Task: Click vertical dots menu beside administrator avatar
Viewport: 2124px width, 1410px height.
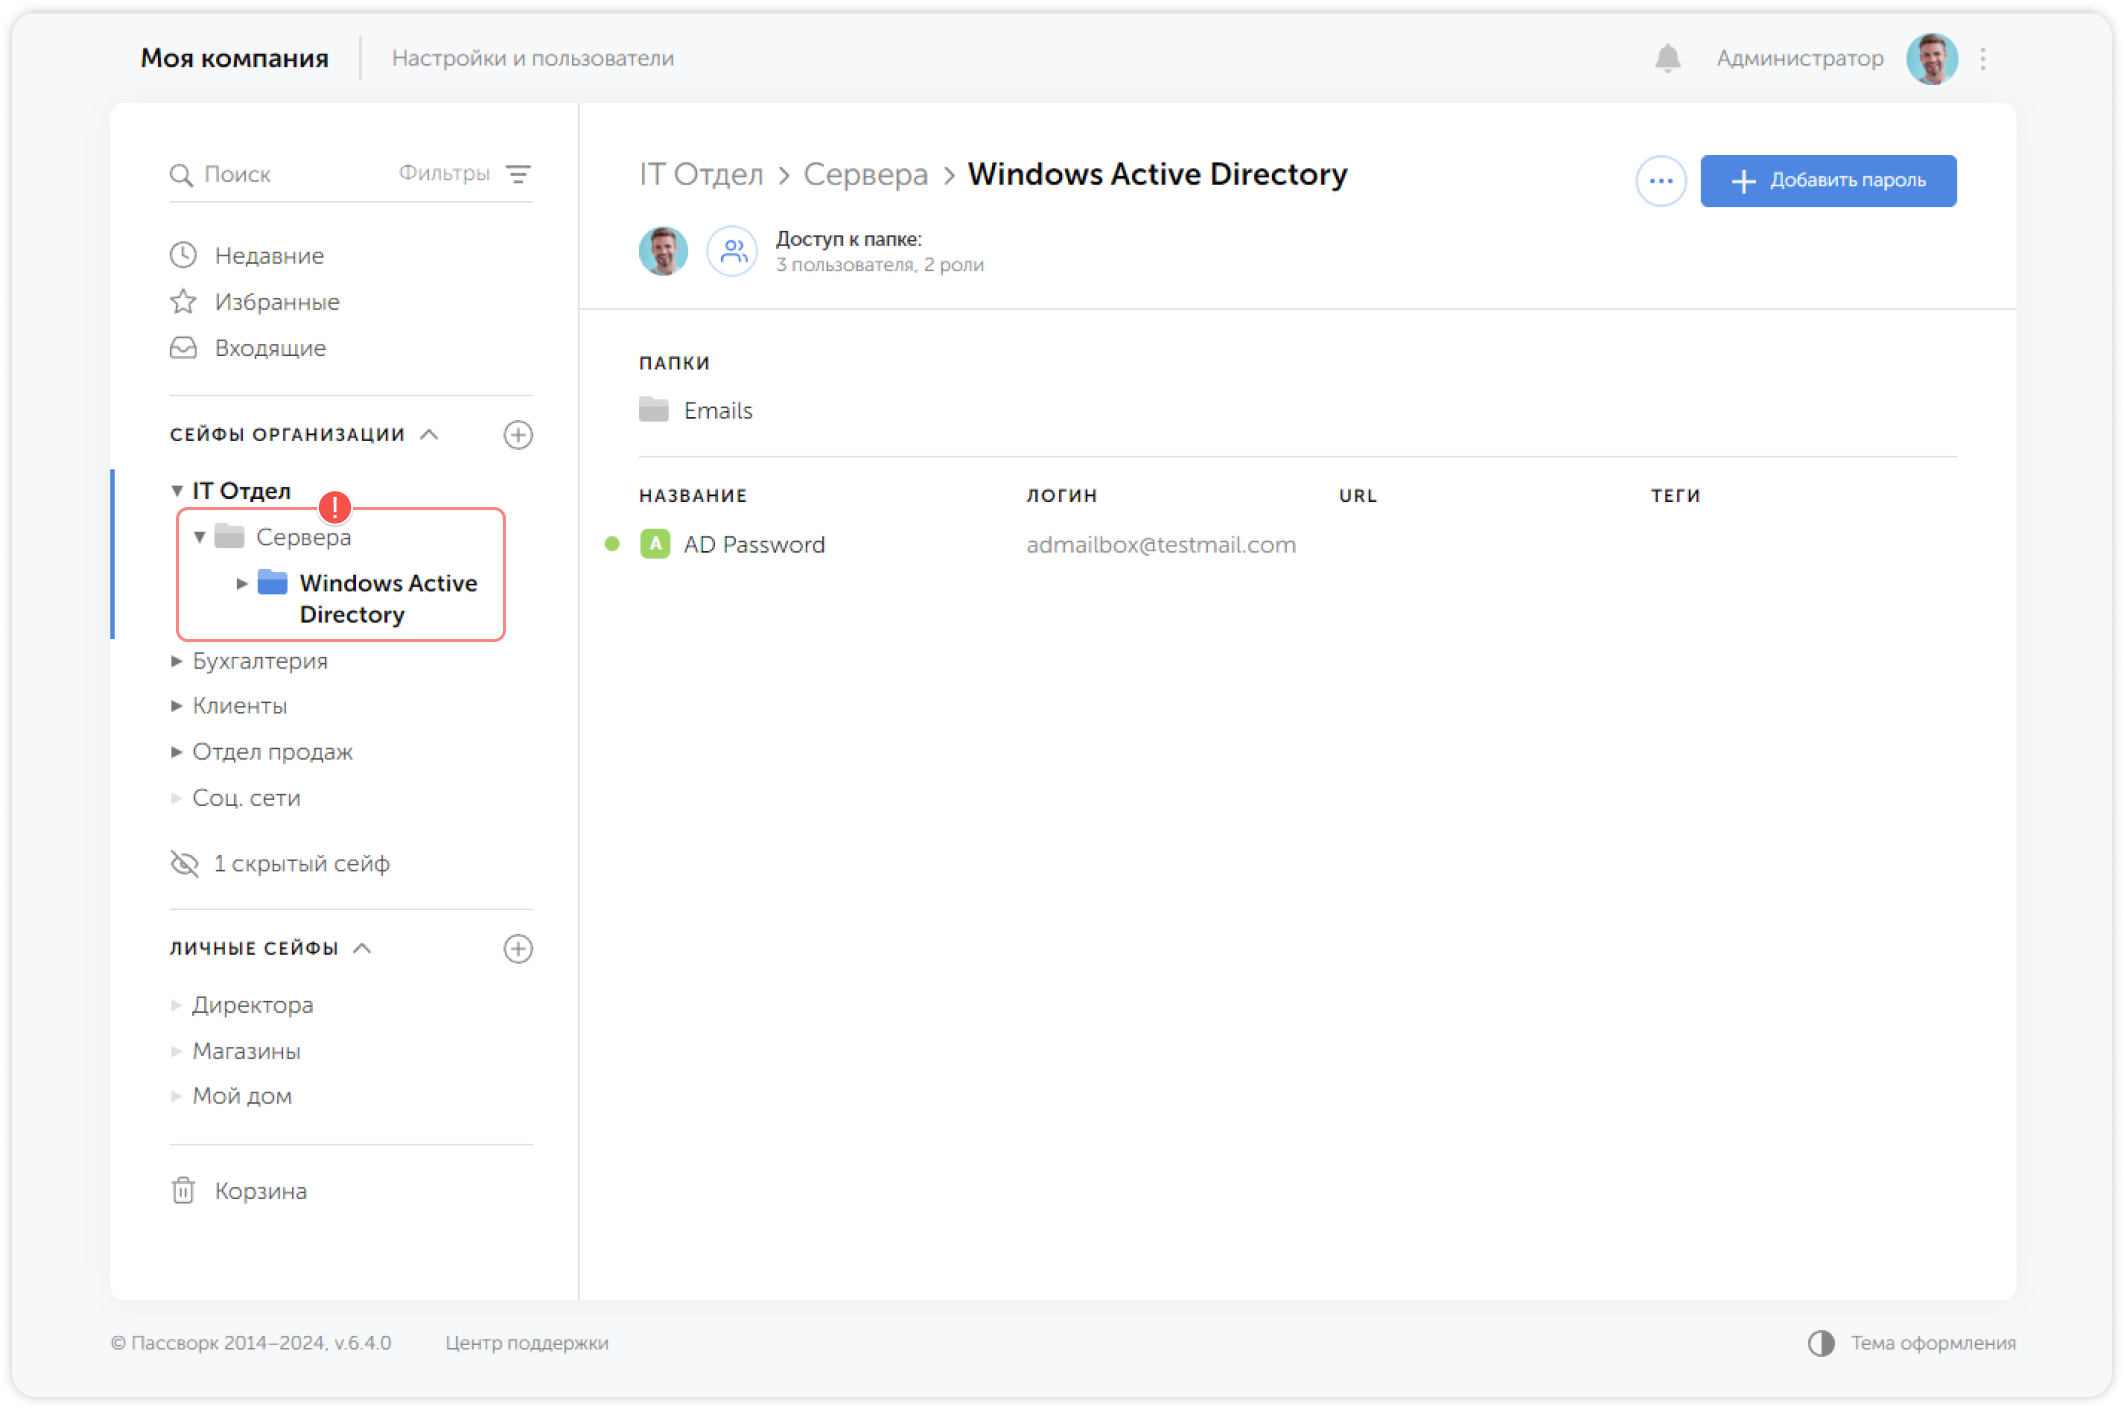Action: pos(1983,59)
